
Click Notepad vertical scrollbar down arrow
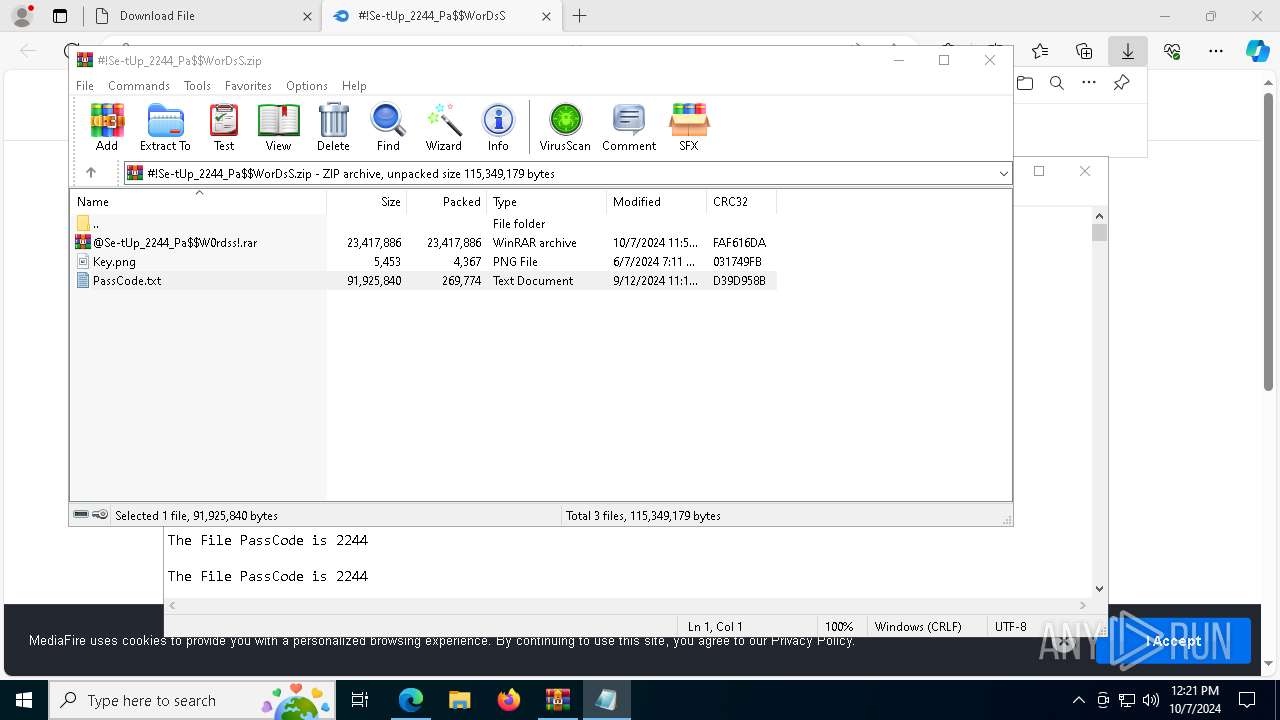point(1099,589)
